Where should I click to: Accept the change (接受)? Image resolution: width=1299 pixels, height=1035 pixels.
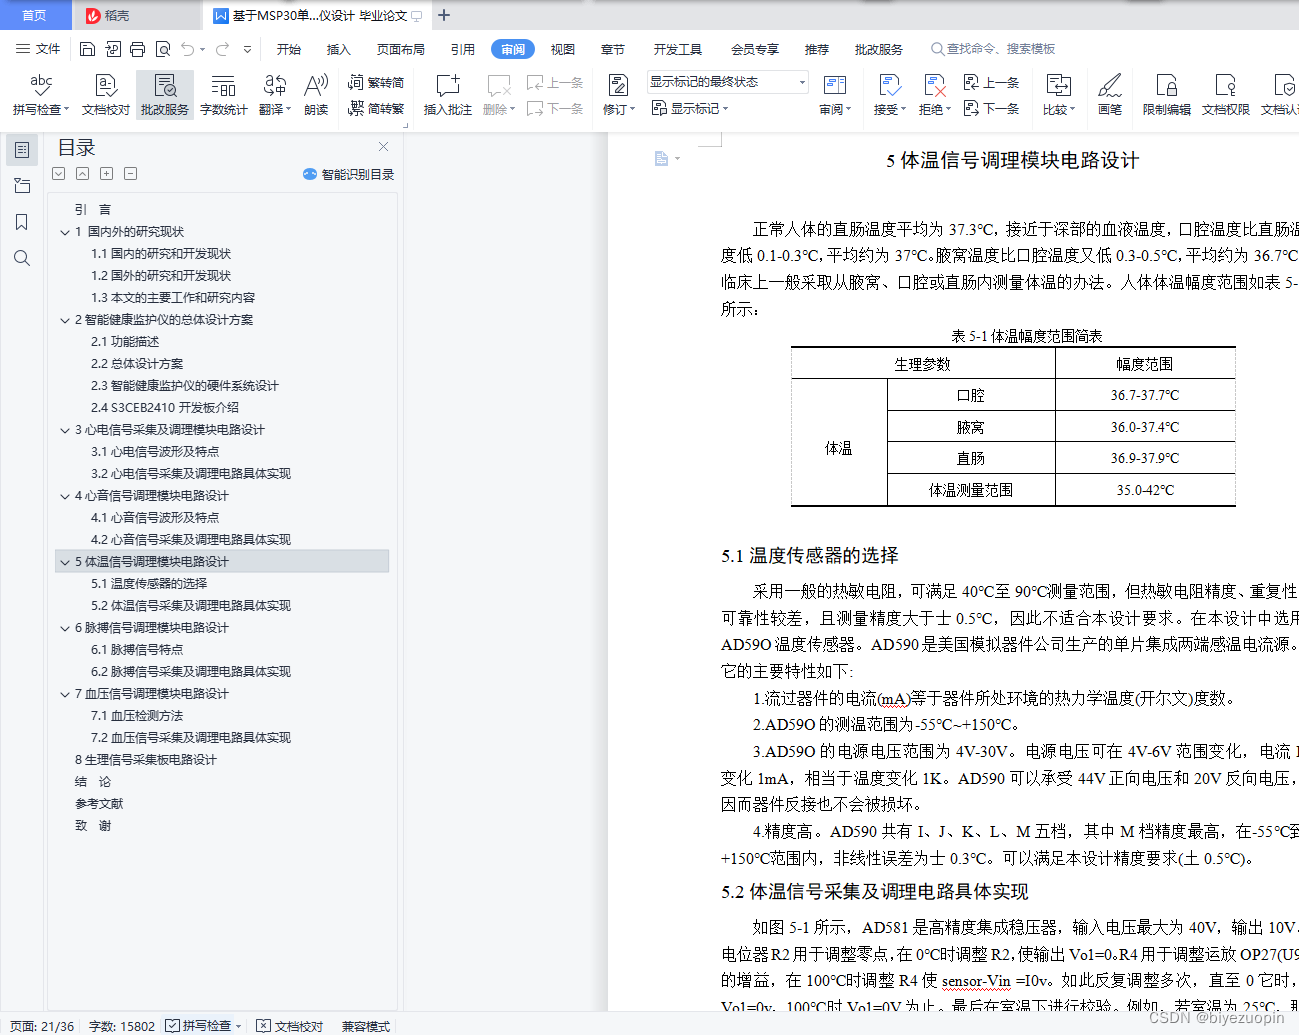click(x=889, y=95)
